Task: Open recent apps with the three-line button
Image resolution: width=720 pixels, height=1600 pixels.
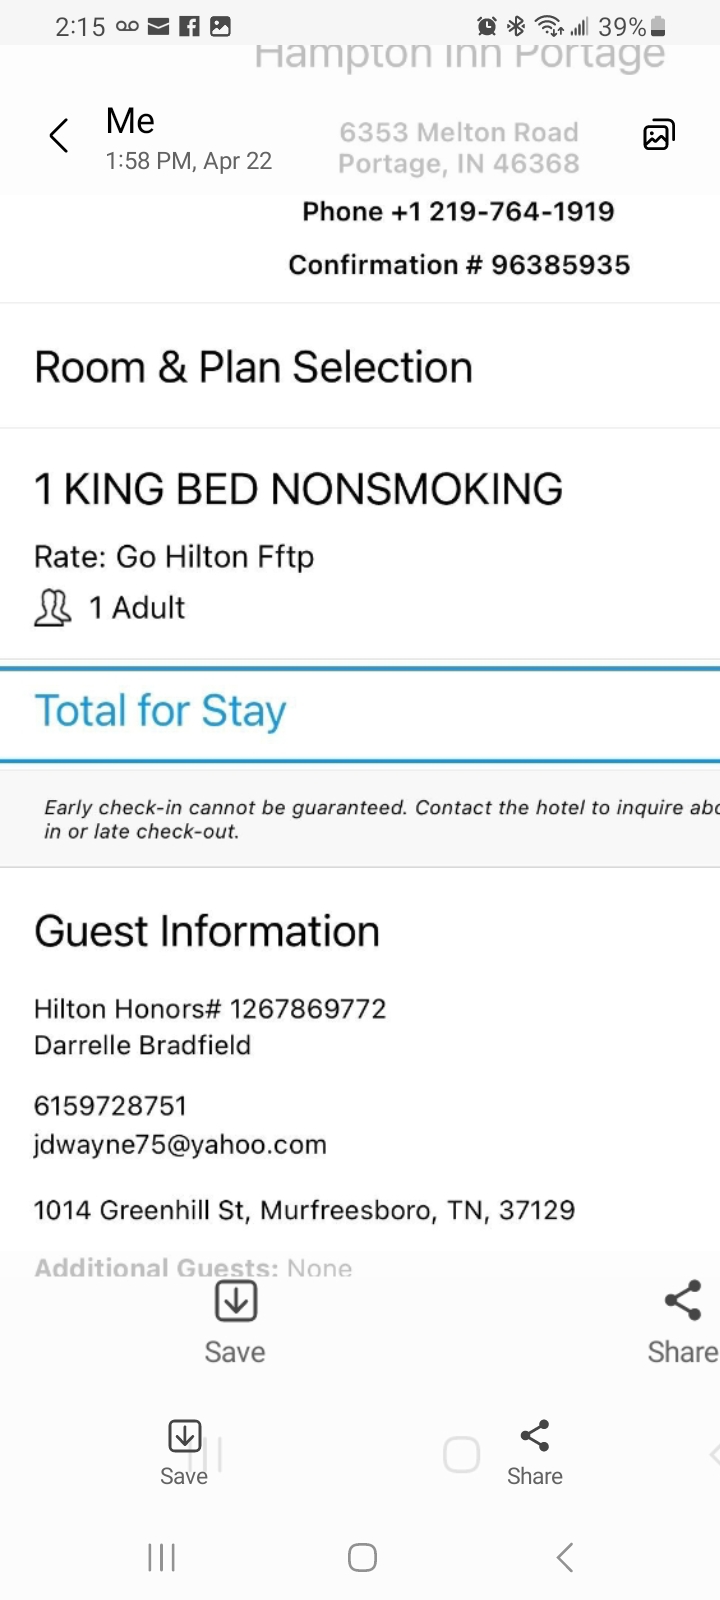Action: [161, 1557]
